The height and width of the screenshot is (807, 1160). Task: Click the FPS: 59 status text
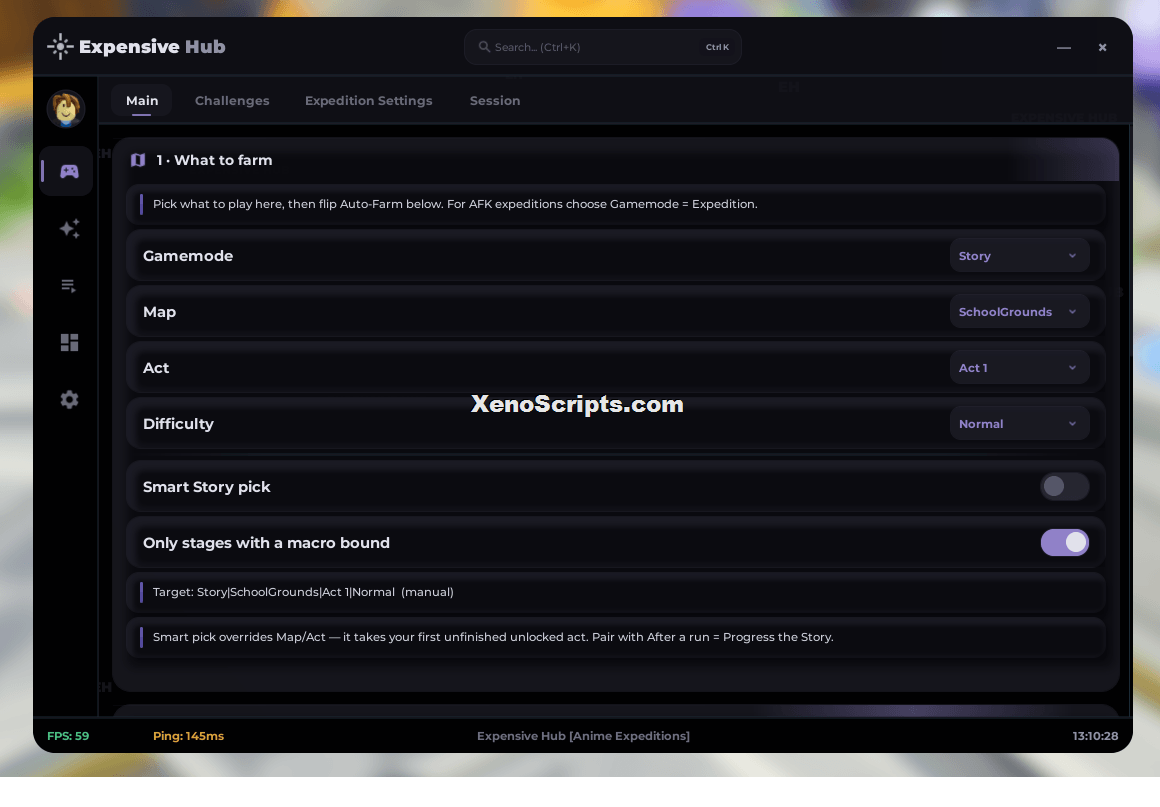68,736
